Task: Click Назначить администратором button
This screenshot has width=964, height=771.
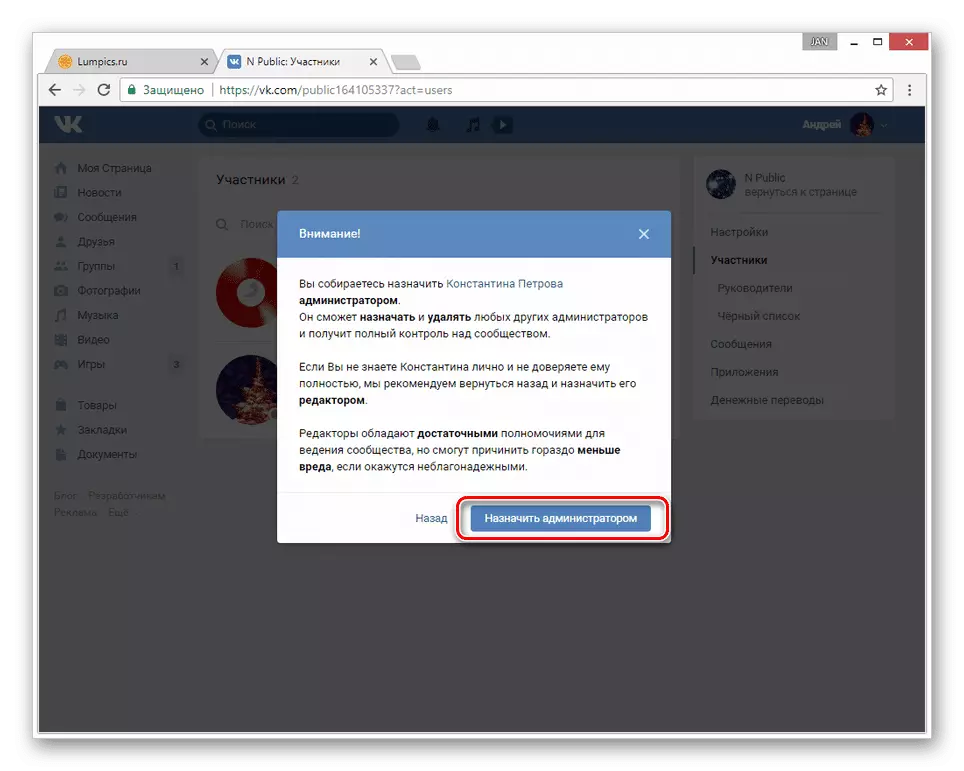Action: coord(561,518)
